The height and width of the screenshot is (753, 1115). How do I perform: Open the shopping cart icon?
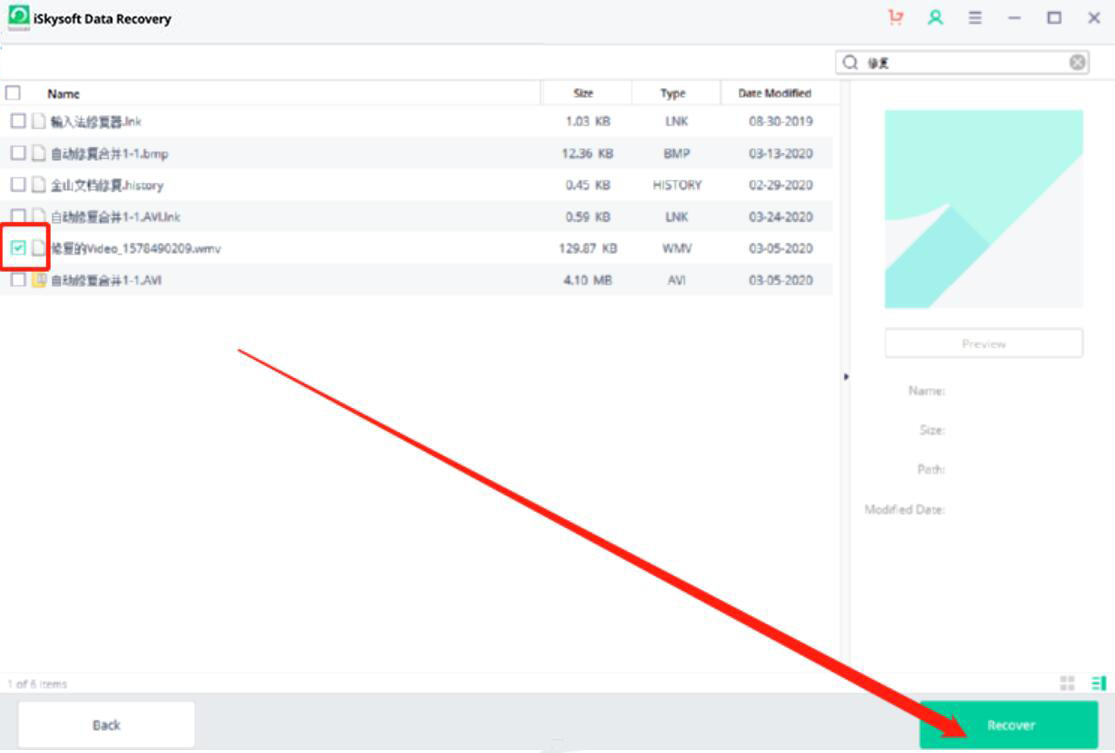[x=895, y=18]
